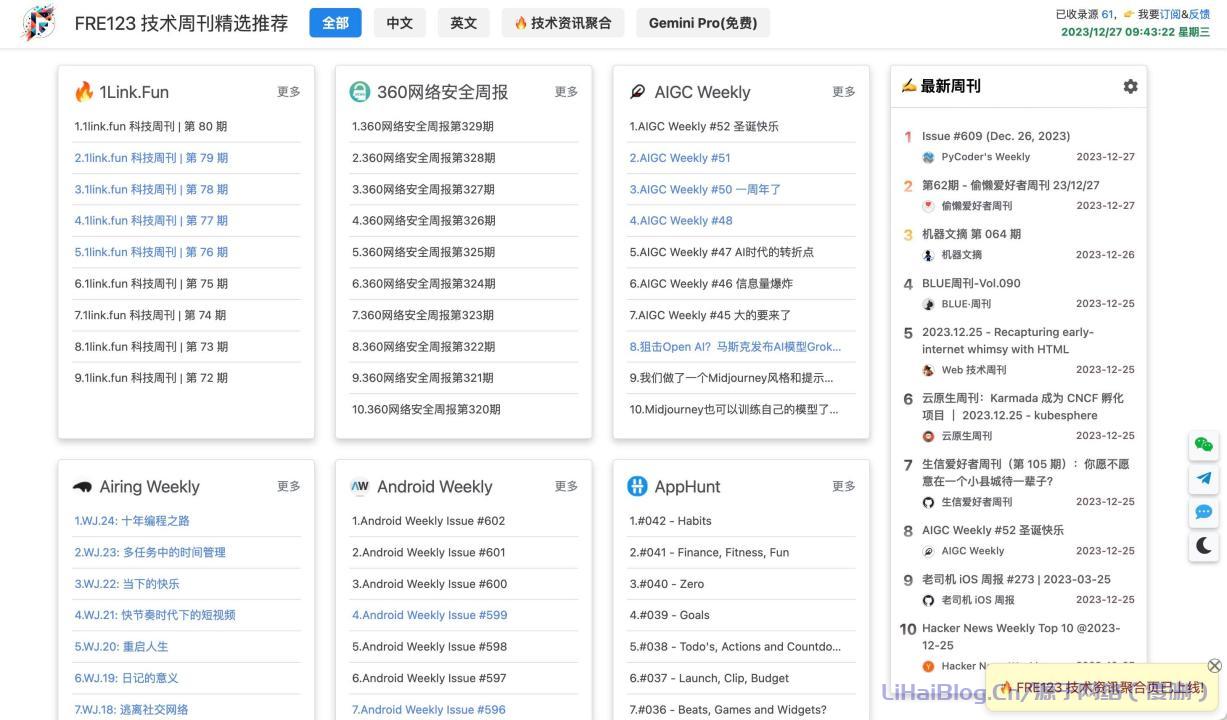Image resolution: width=1227 pixels, height=720 pixels.
Task: Open 360网络安全周报第329期
Action: tap(423, 127)
